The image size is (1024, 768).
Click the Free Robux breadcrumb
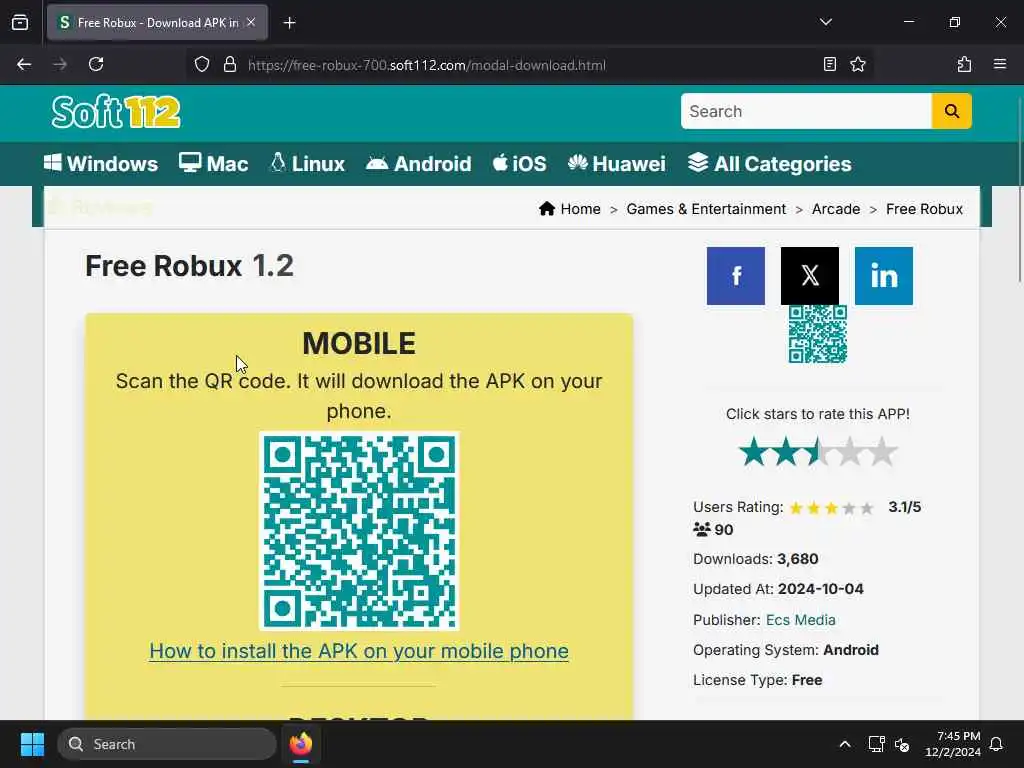[x=924, y=209]
